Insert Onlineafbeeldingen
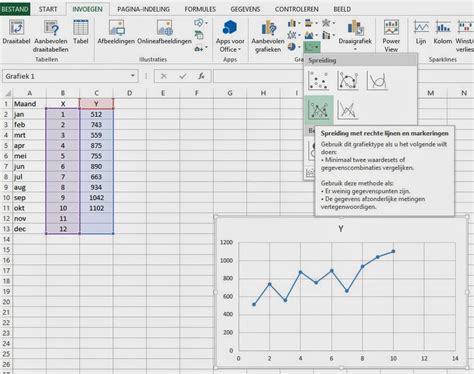474x374 pixels. point(164,32)
